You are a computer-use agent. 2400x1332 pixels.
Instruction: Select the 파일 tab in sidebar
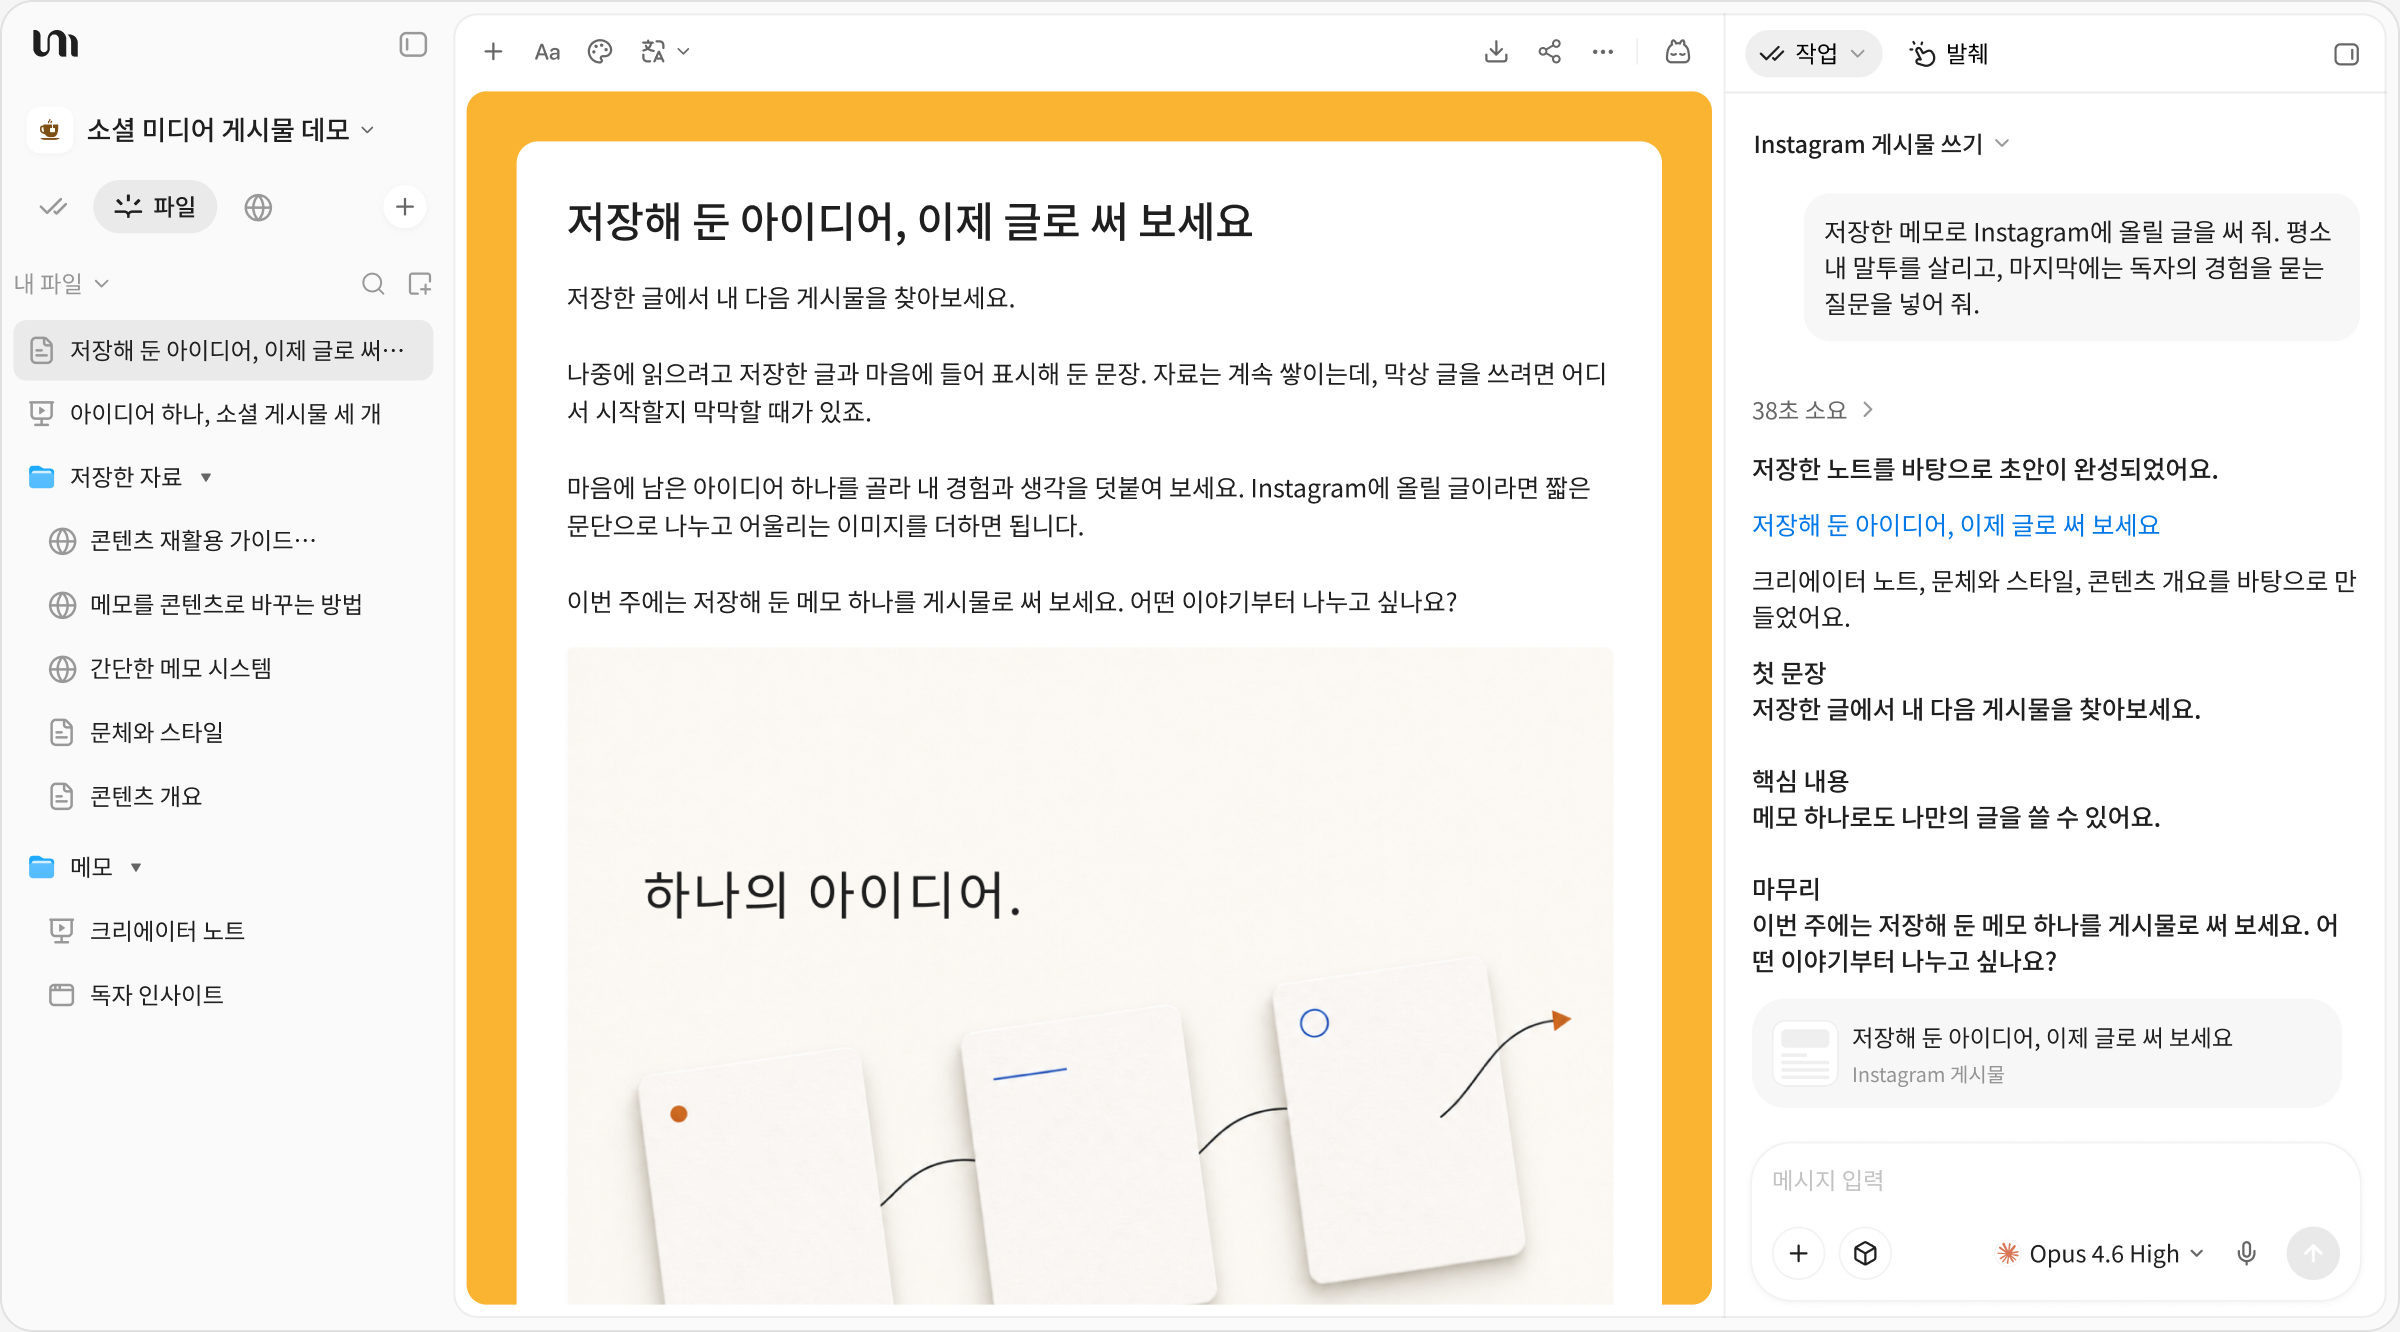(x=155, y=207)
